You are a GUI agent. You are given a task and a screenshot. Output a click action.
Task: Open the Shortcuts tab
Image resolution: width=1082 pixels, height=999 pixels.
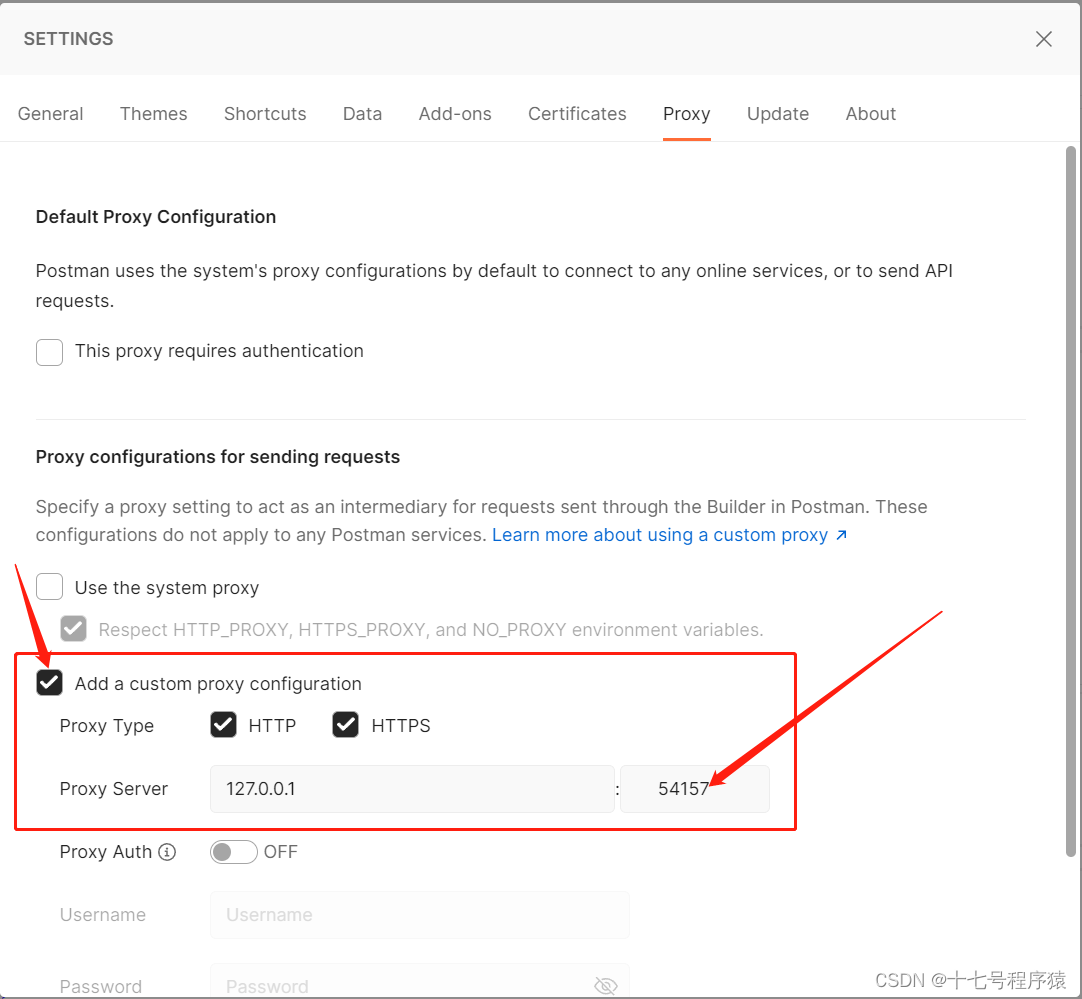tap(265, 114)
